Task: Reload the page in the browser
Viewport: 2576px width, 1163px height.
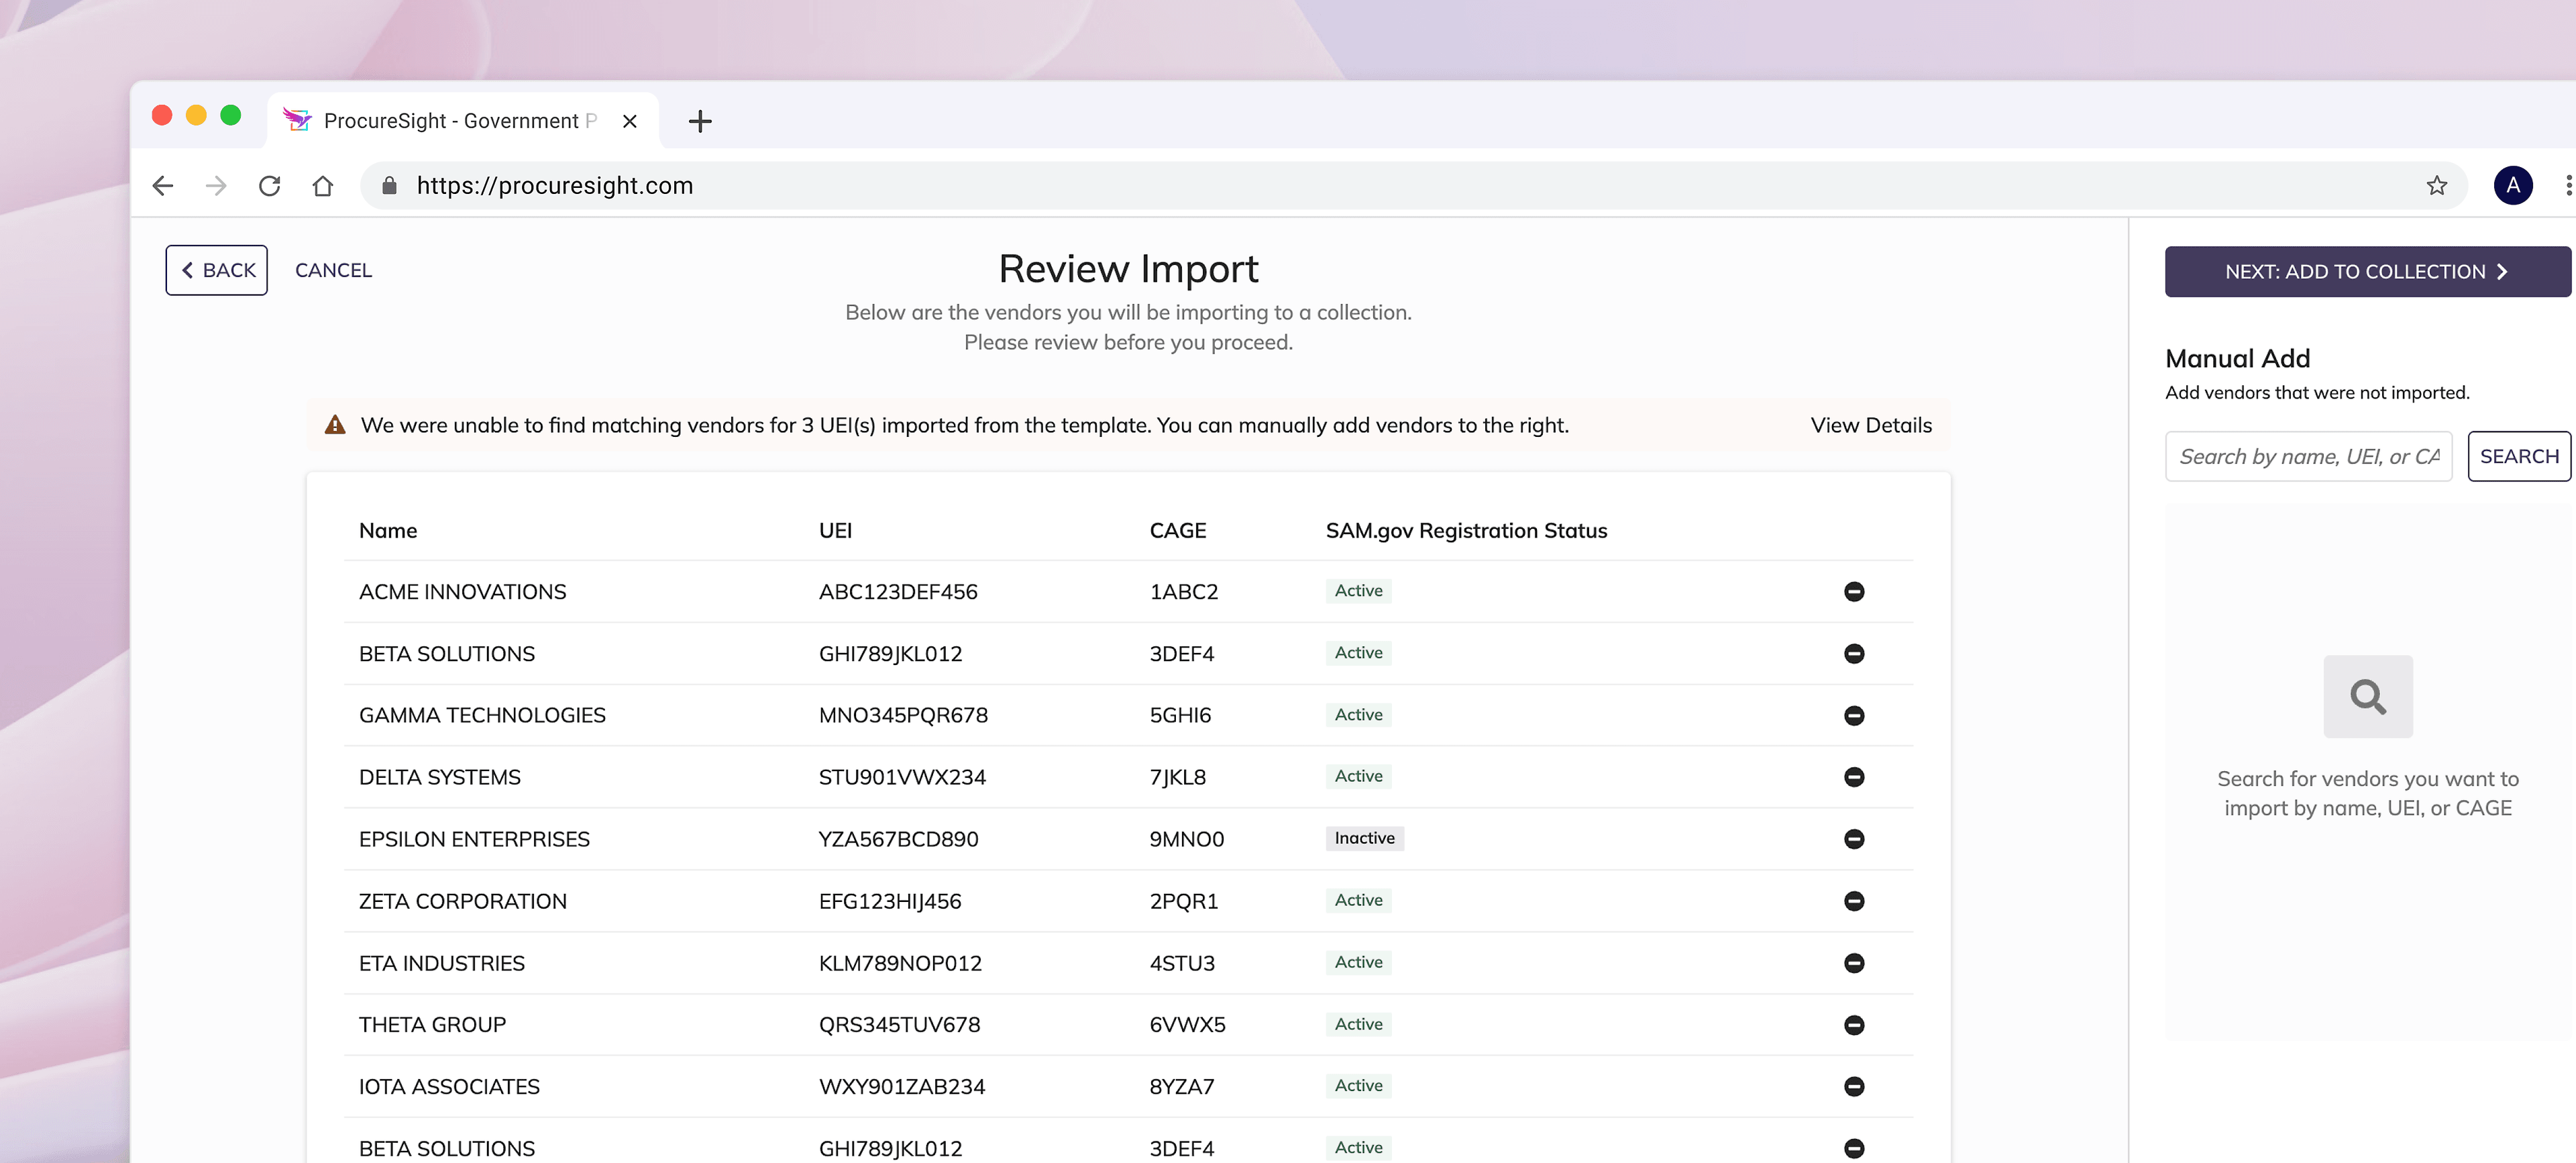Action: [269, 185]
